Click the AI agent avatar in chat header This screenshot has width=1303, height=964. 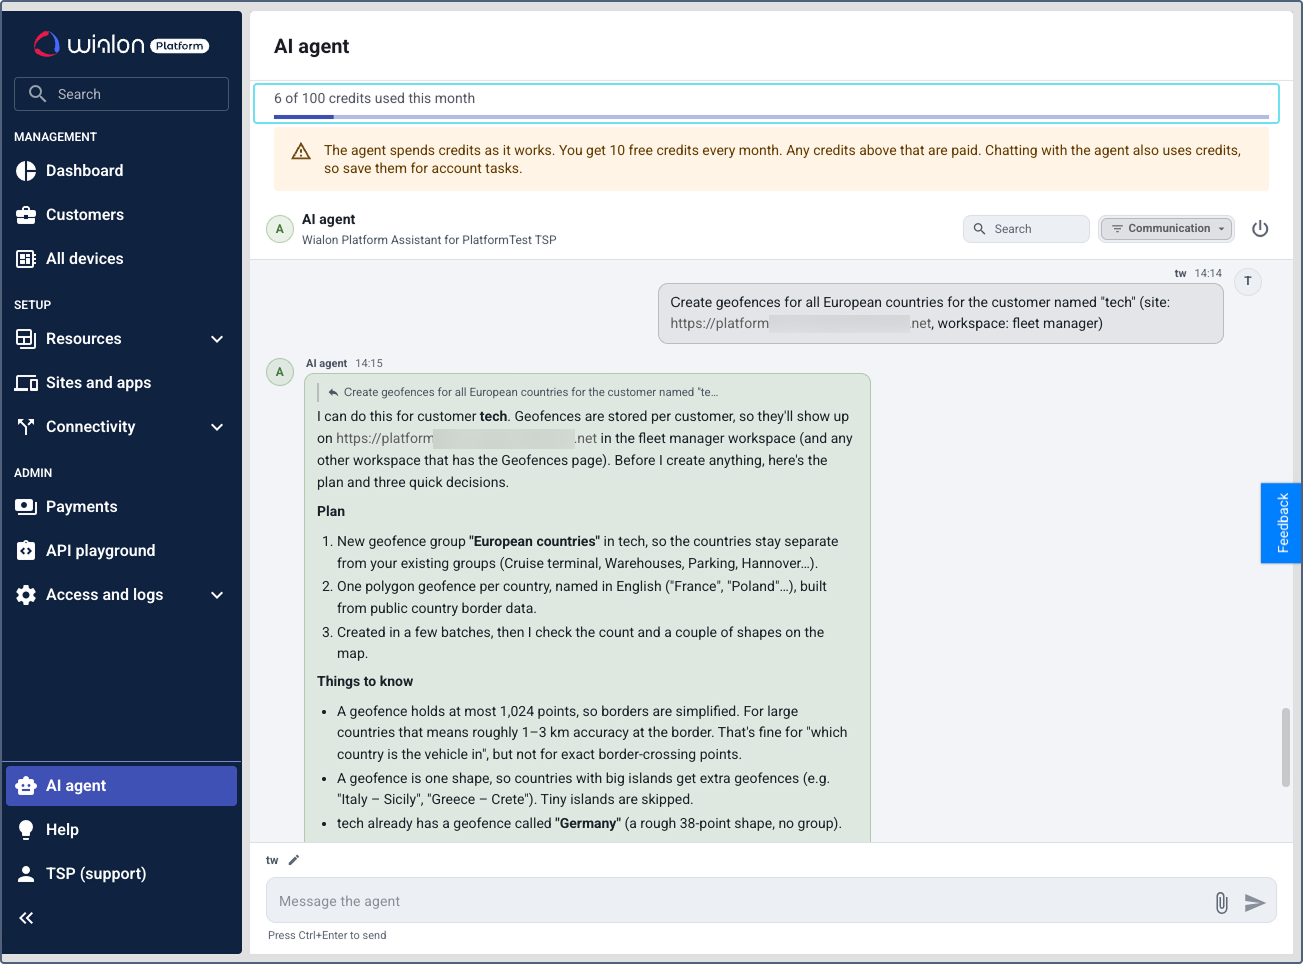point(280,229)
